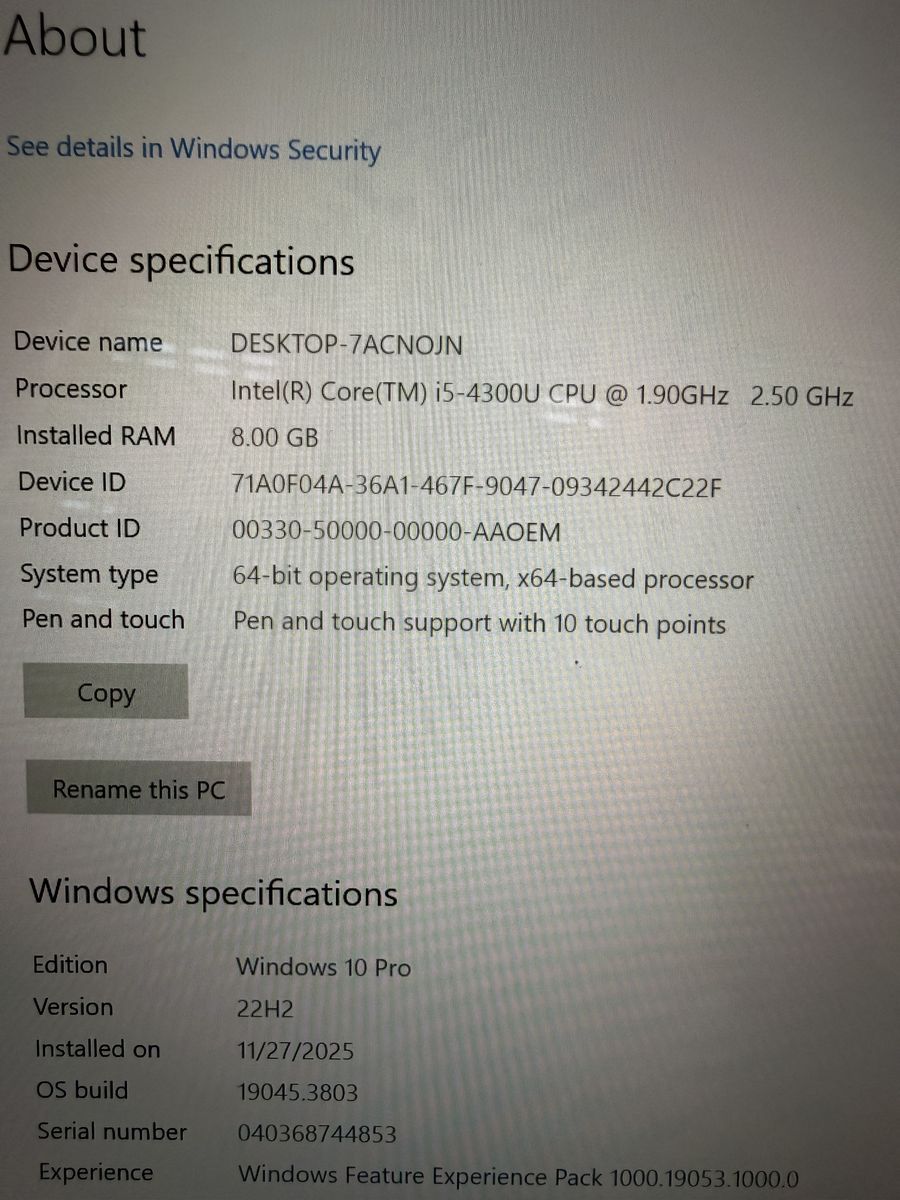The image size is (900, 1200).
Task: Click the About page heading
Action: pos(75,37)
